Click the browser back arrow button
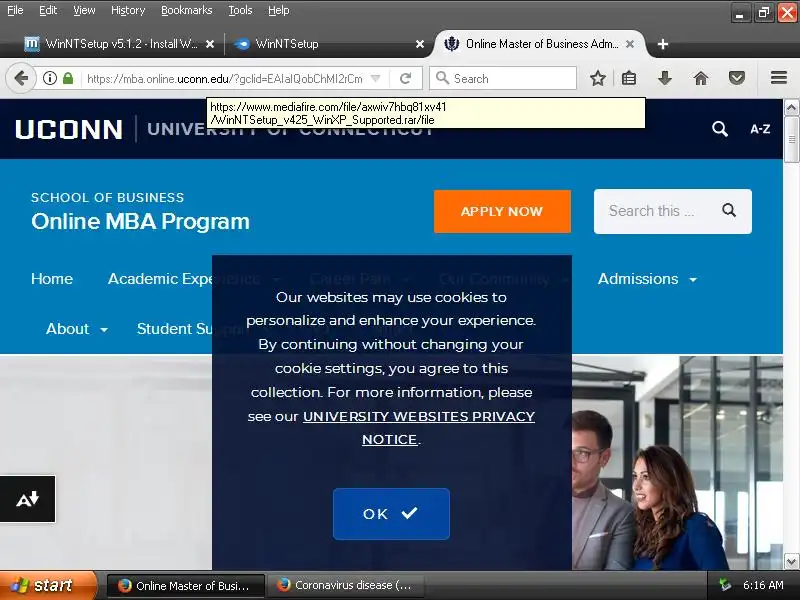The height and width of the screenshot is (600, 800). [20, 78]
